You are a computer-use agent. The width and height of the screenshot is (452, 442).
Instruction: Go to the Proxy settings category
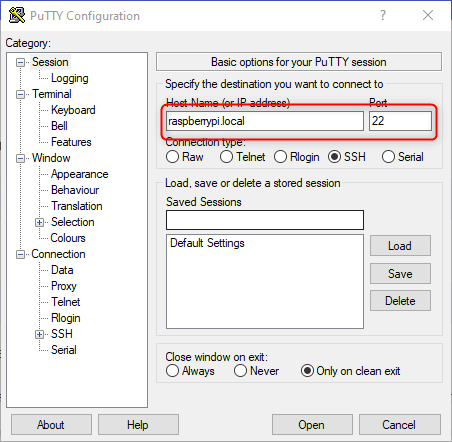[x=64, y=286]
